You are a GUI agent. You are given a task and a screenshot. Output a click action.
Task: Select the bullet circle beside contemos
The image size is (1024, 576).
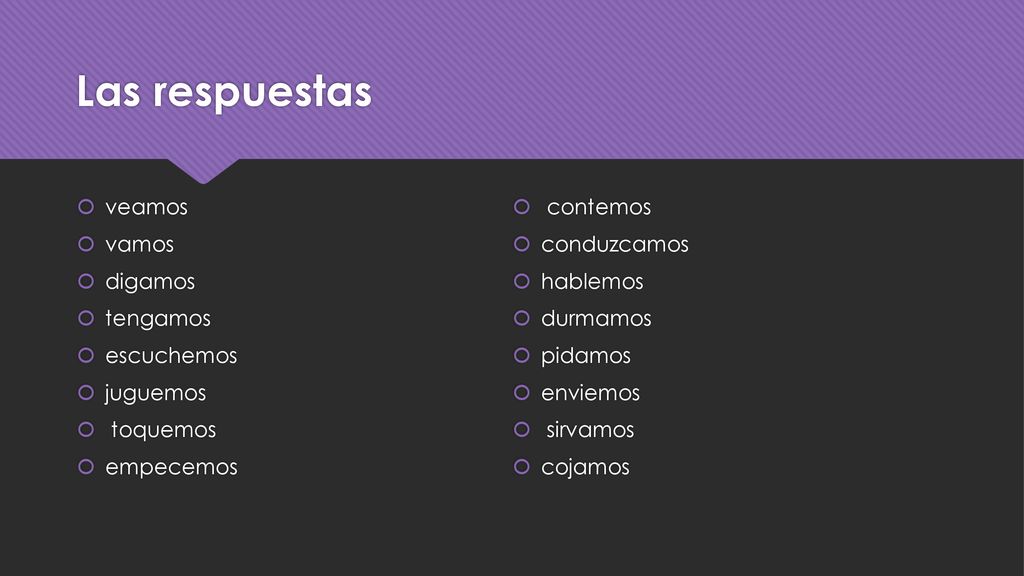[x=522, y=207]
